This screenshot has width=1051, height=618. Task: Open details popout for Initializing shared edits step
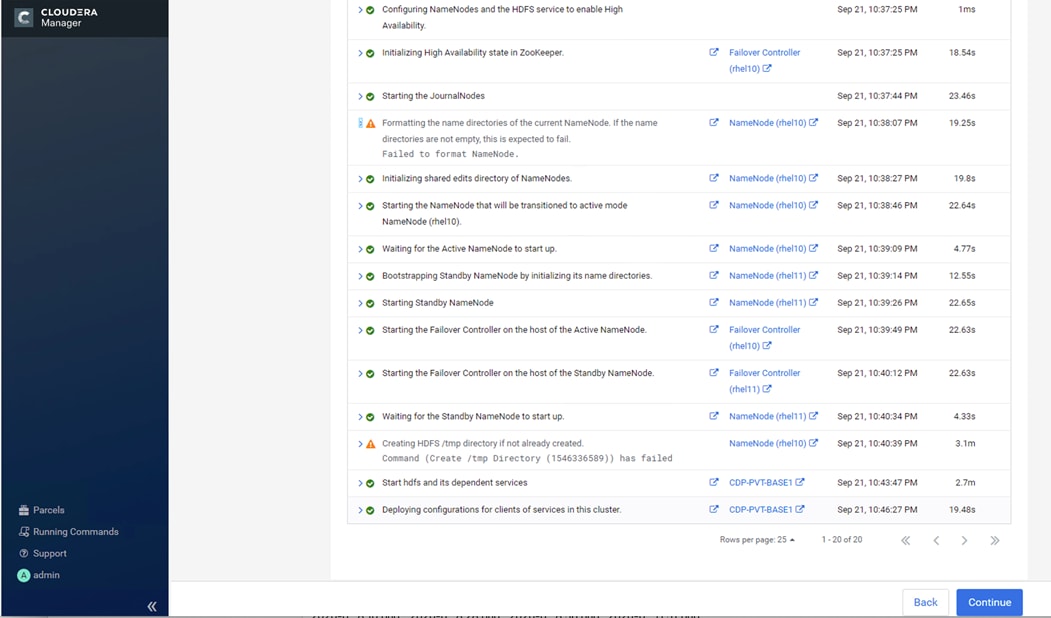tap(714, 178)
